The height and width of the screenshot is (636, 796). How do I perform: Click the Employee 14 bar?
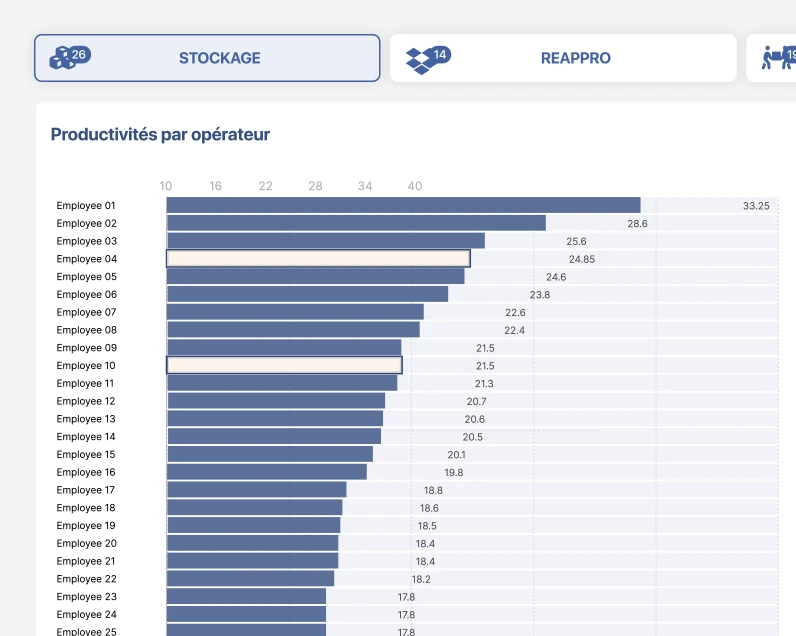click(x=274, y=437)
